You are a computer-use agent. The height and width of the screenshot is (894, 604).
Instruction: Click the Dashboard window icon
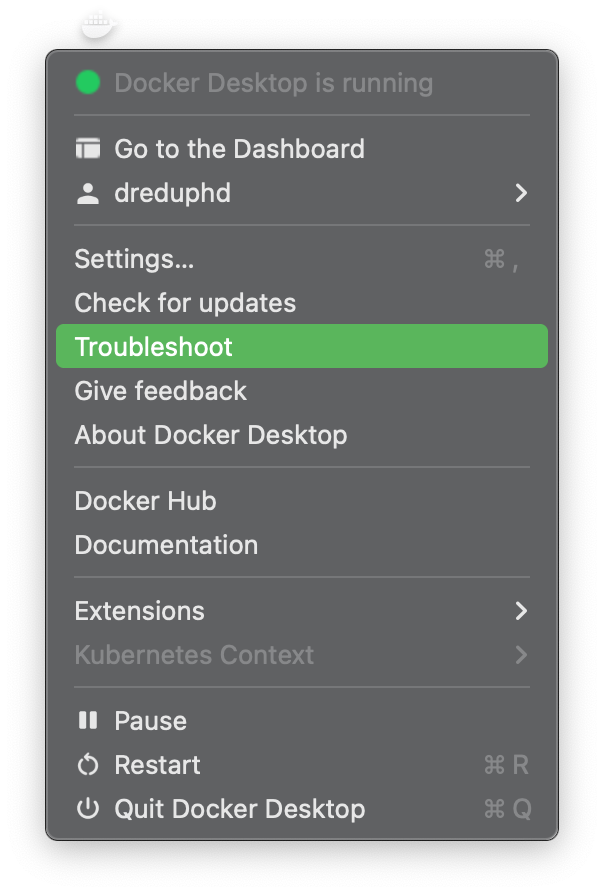pyautogui.click(x=88, y=149)
